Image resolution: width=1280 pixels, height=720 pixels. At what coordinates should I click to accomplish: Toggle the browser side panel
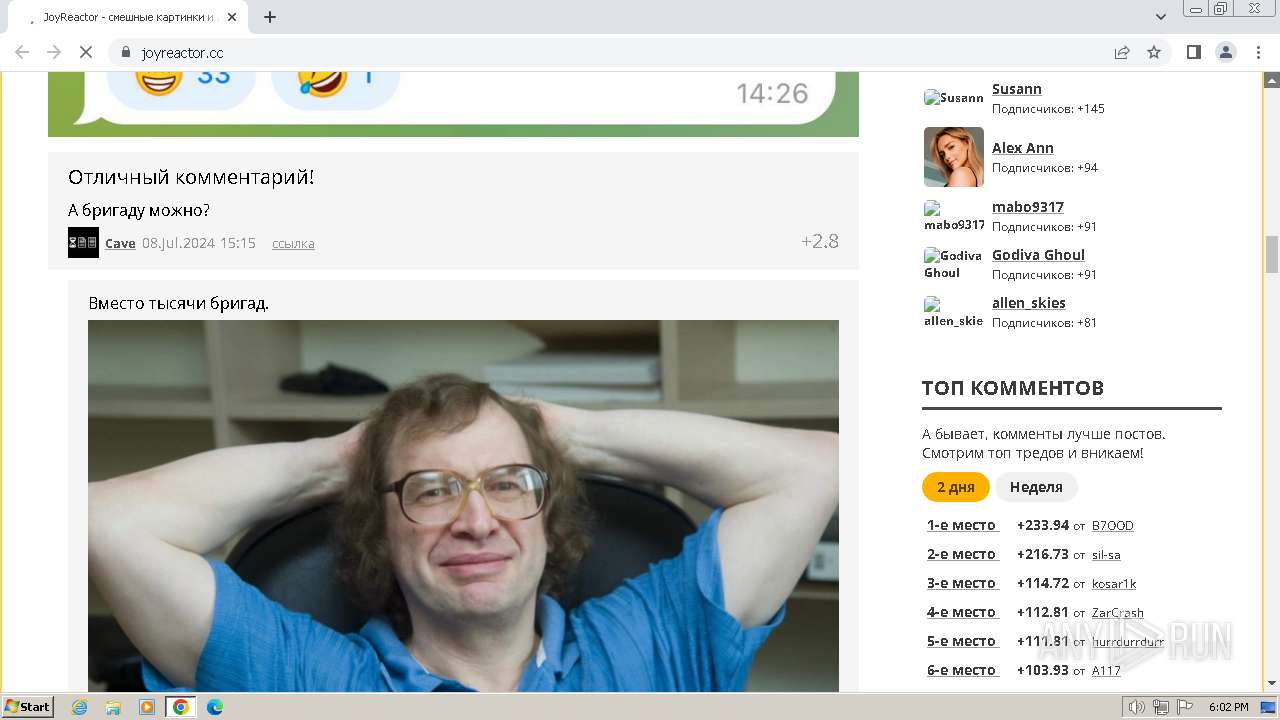pyautogui.click(x=1193, y=52)
